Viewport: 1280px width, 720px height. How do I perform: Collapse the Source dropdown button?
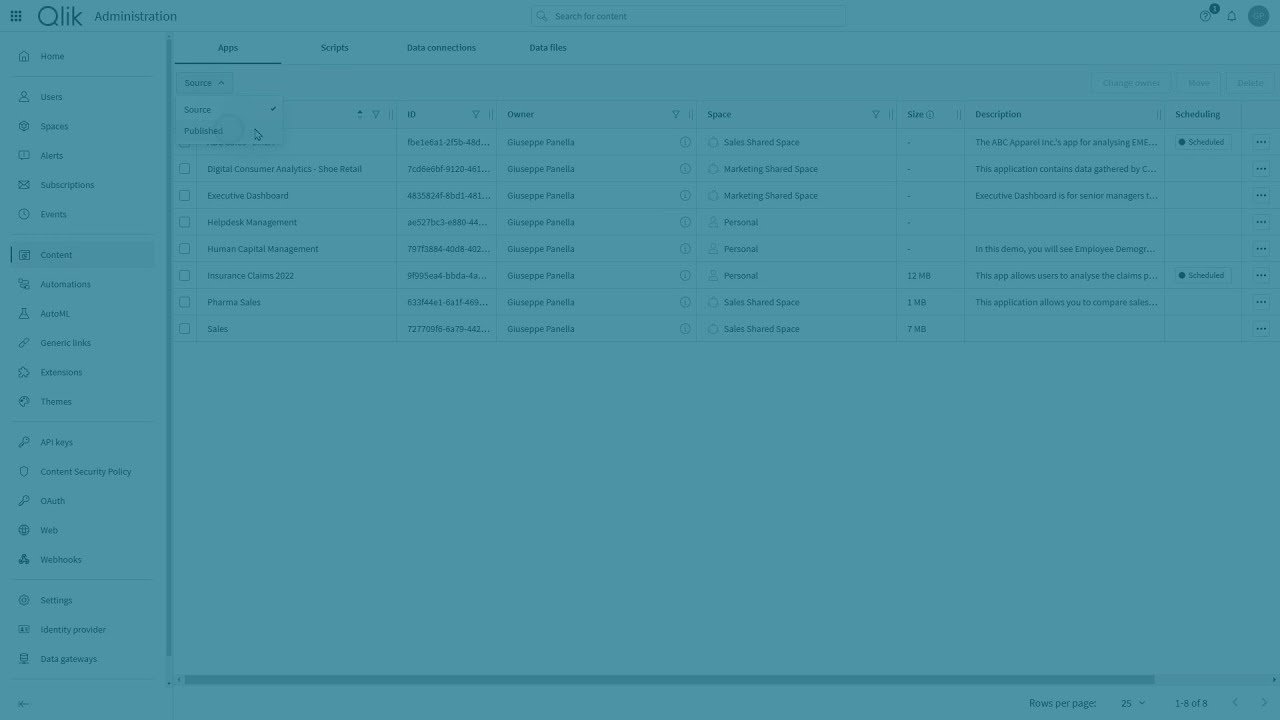(x=205, y=83)
